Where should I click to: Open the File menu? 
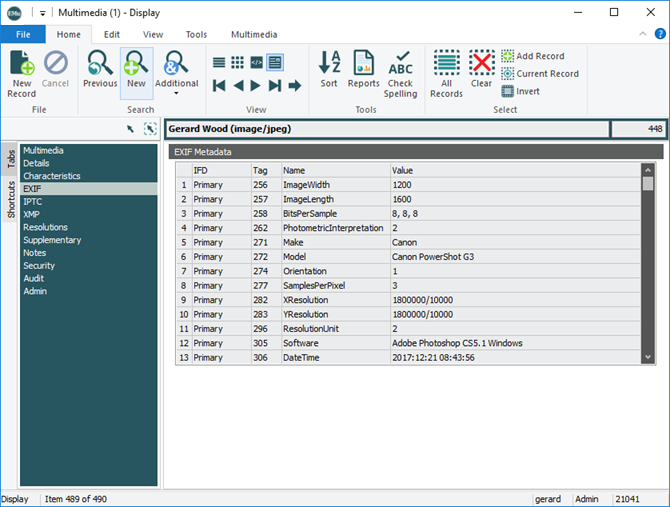click(x=22, y=34)
